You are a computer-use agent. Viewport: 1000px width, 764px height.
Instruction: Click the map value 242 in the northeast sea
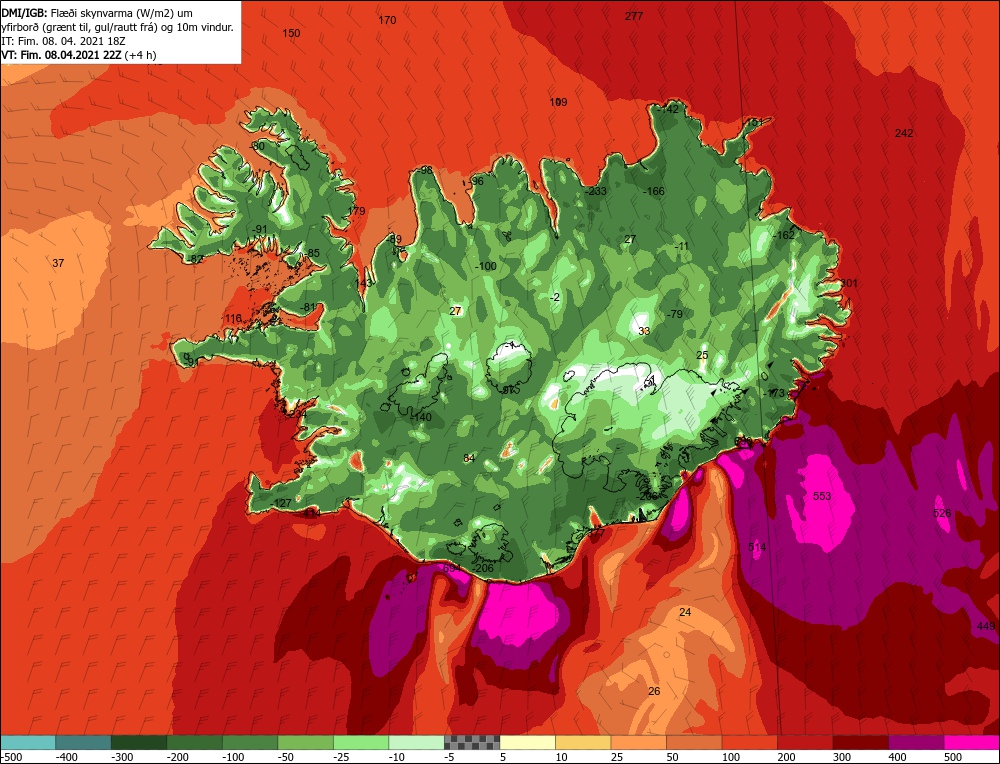click(904, 133)
